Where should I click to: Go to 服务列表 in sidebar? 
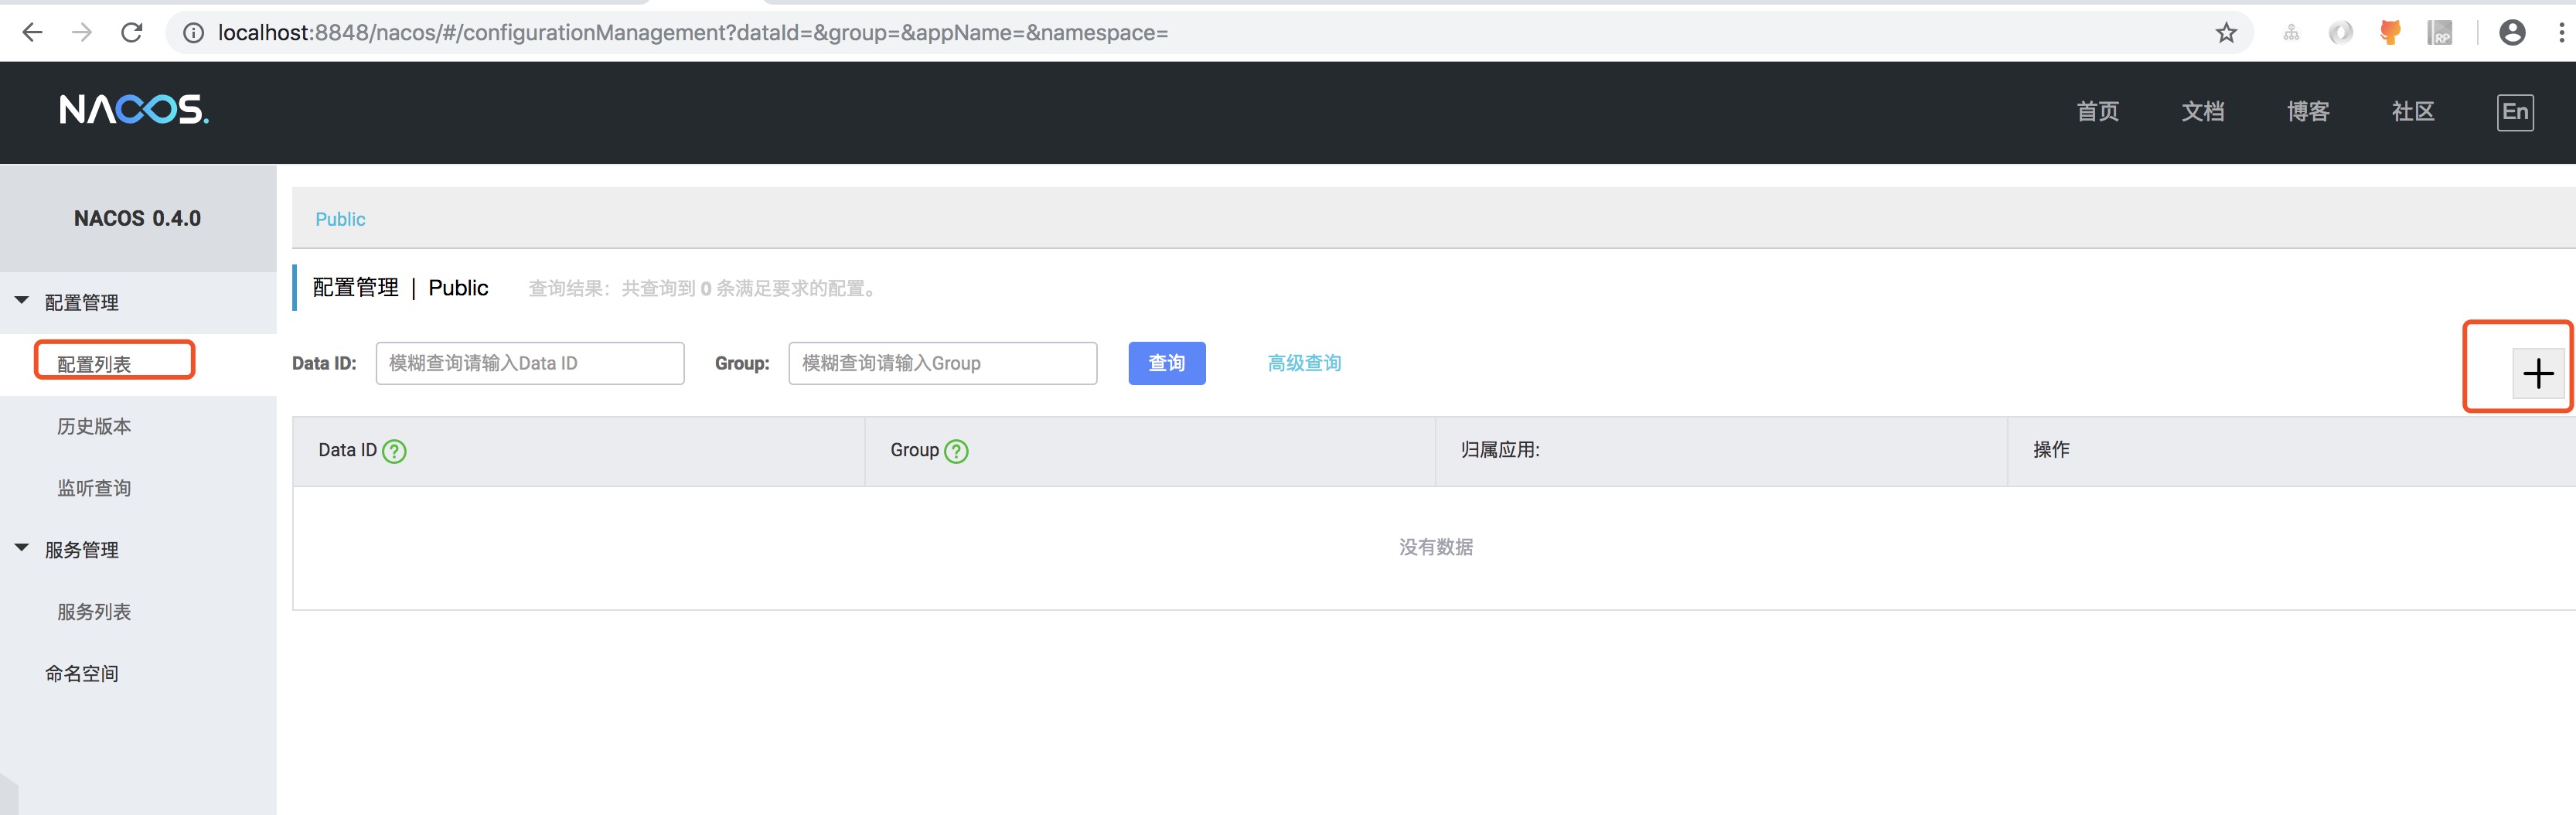(x=94, y=612)
